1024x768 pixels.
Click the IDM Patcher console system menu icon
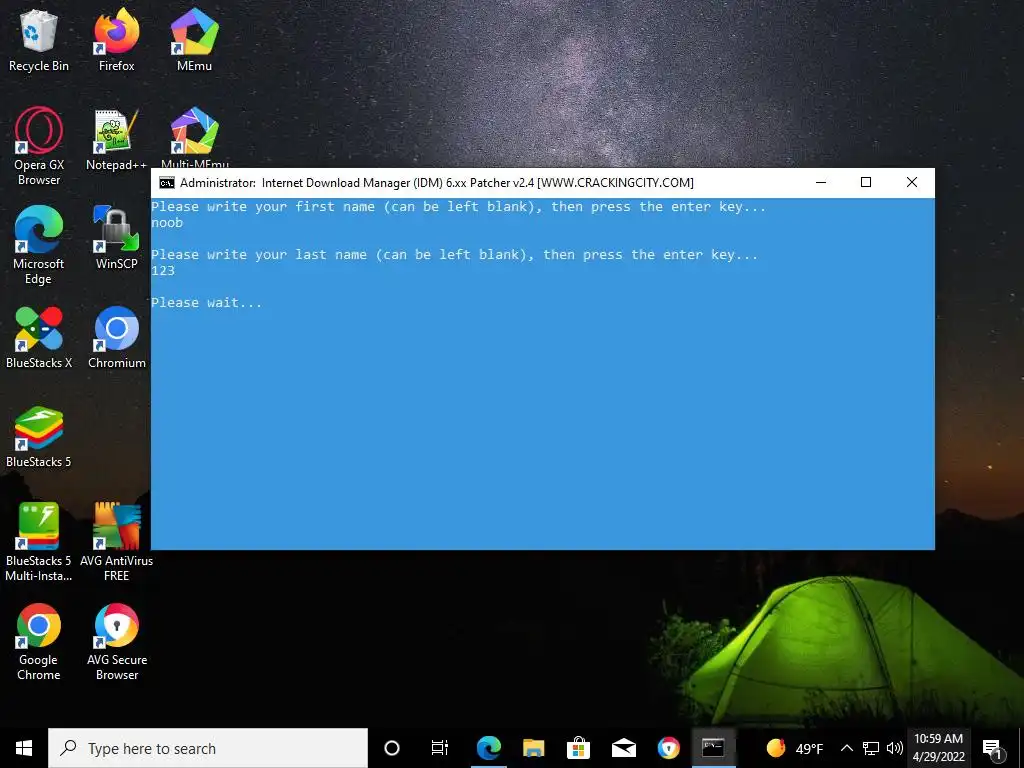[x=167, y=183]
